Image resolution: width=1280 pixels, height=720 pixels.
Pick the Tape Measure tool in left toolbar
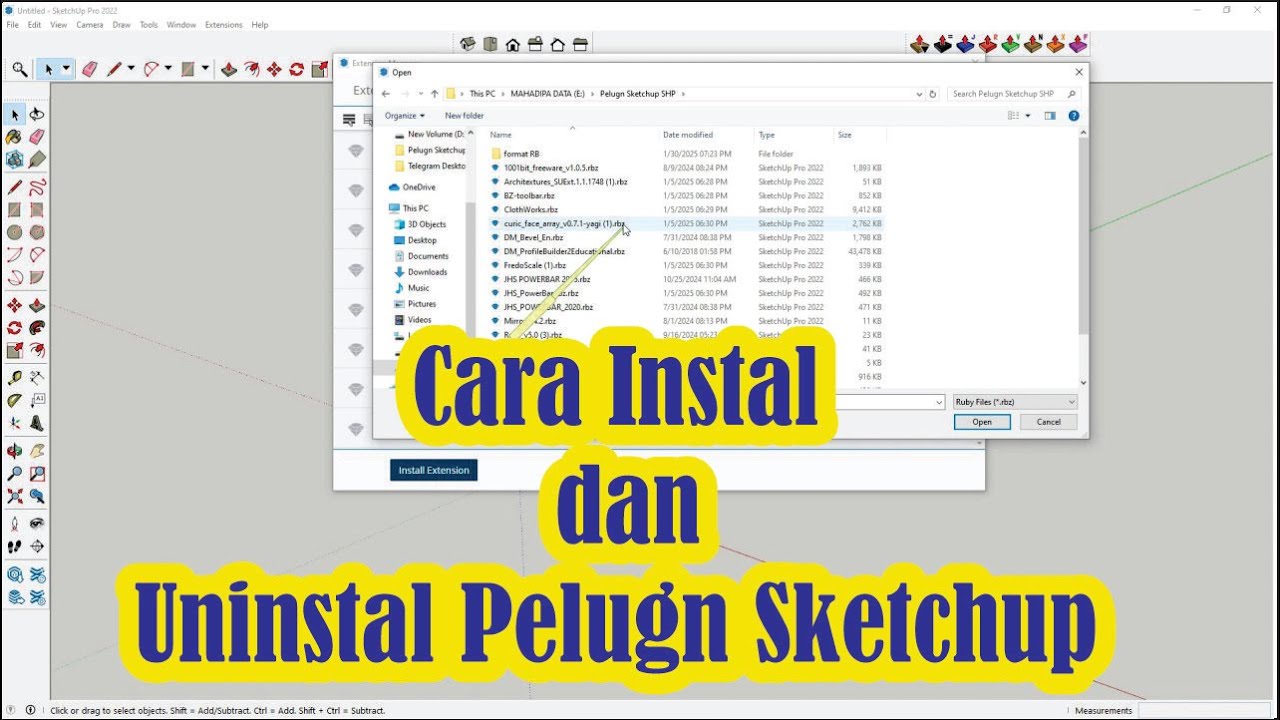pos(15,377)
